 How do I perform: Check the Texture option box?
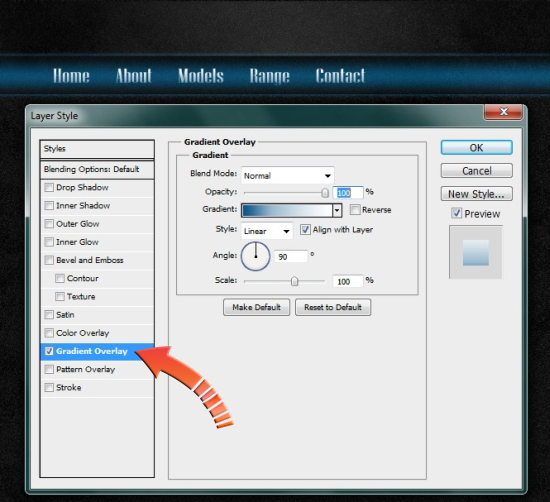[60, 297]
